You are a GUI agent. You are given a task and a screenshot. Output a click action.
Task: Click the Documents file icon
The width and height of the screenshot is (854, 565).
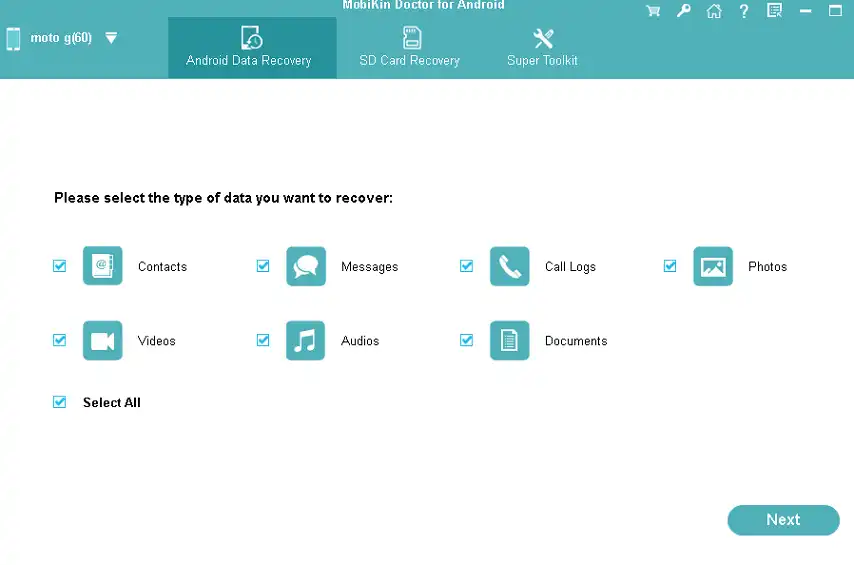coord(509,340)
